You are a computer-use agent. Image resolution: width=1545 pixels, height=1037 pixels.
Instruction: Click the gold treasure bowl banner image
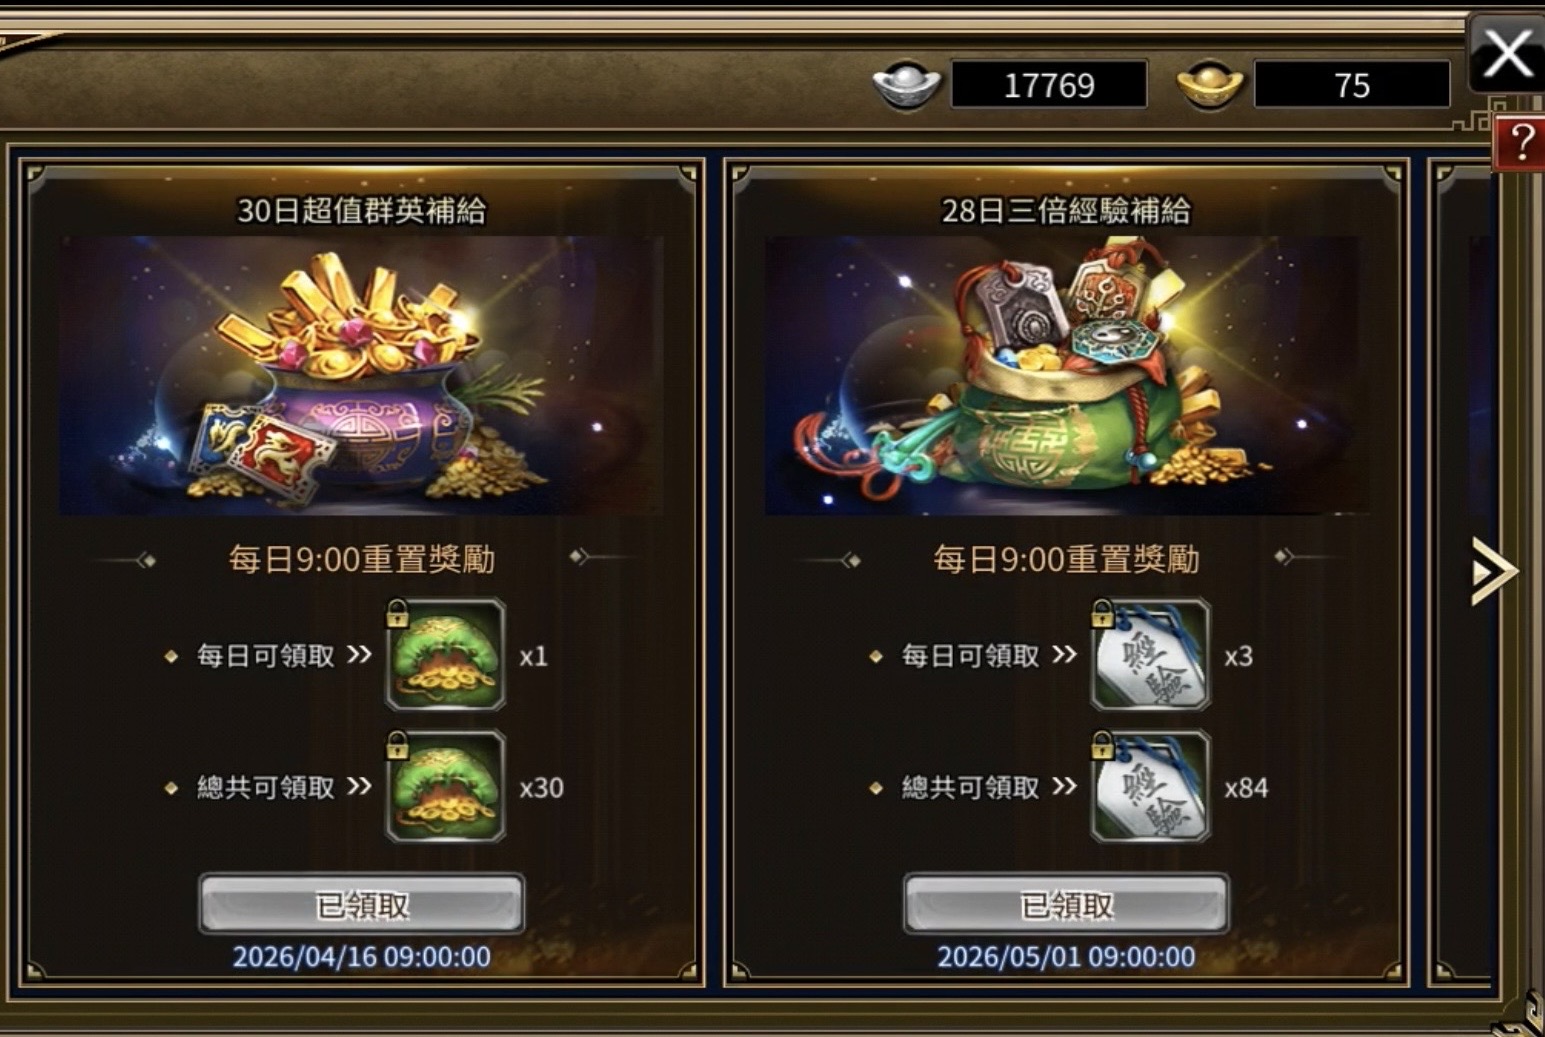click(361, 376)
